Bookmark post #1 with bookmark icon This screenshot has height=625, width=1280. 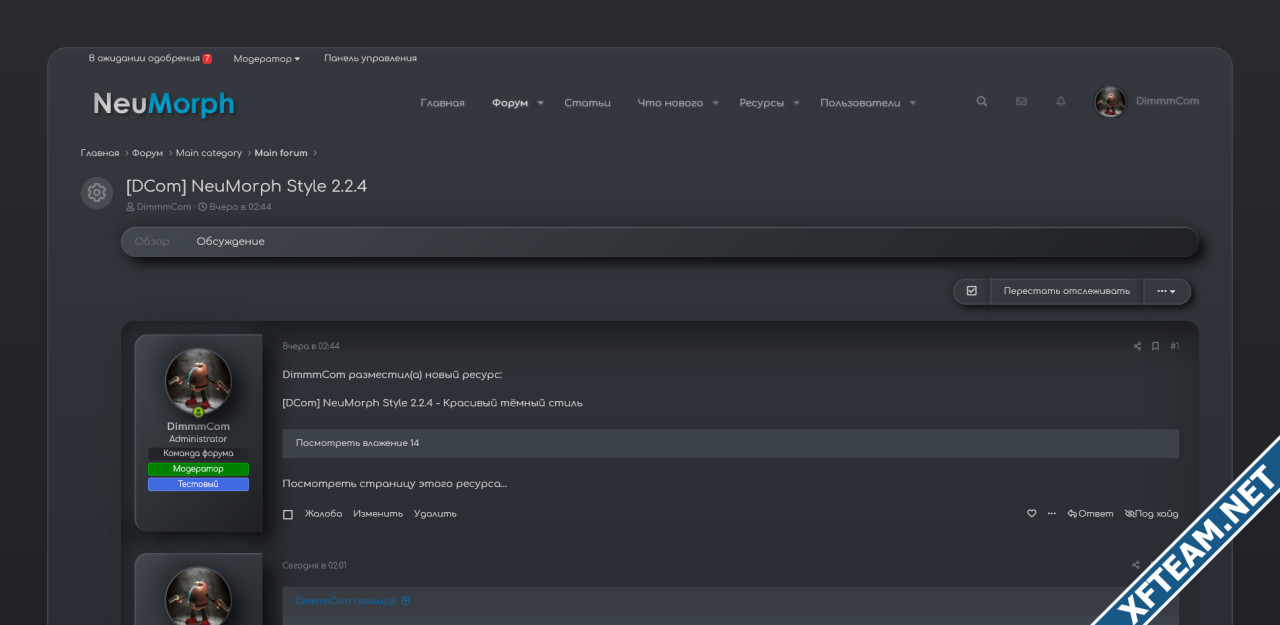pyautogui.click(x=1155, y=346)
